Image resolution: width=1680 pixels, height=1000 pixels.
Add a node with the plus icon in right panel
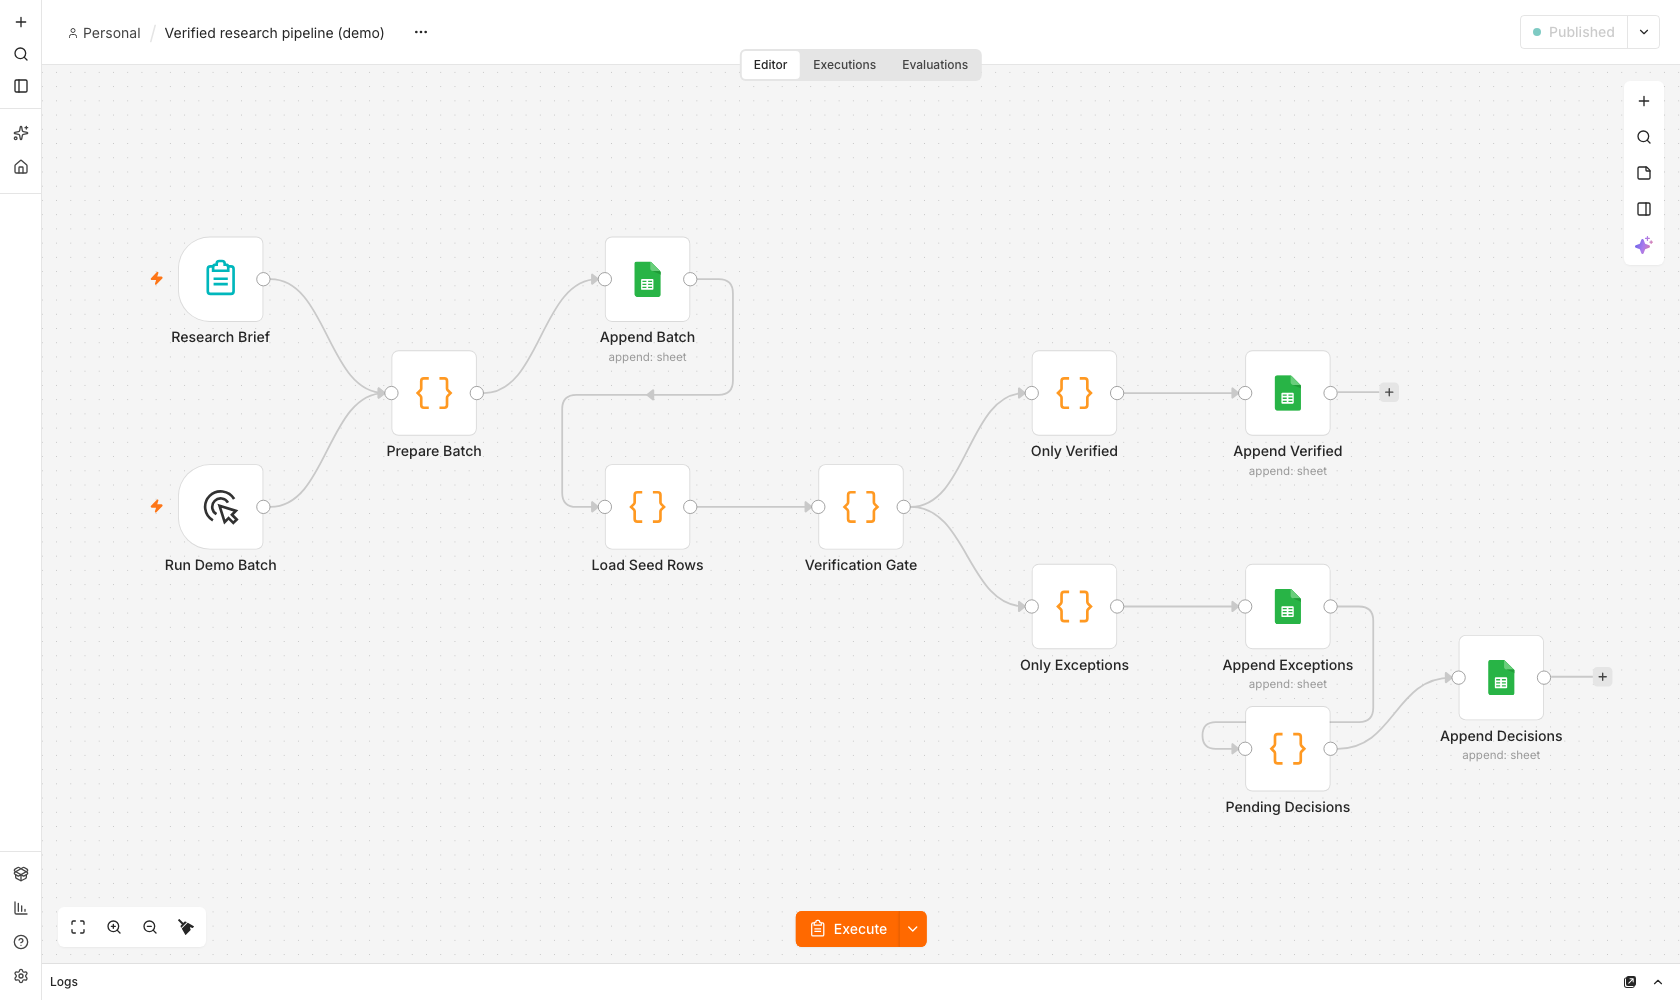tap(1644, 101)
